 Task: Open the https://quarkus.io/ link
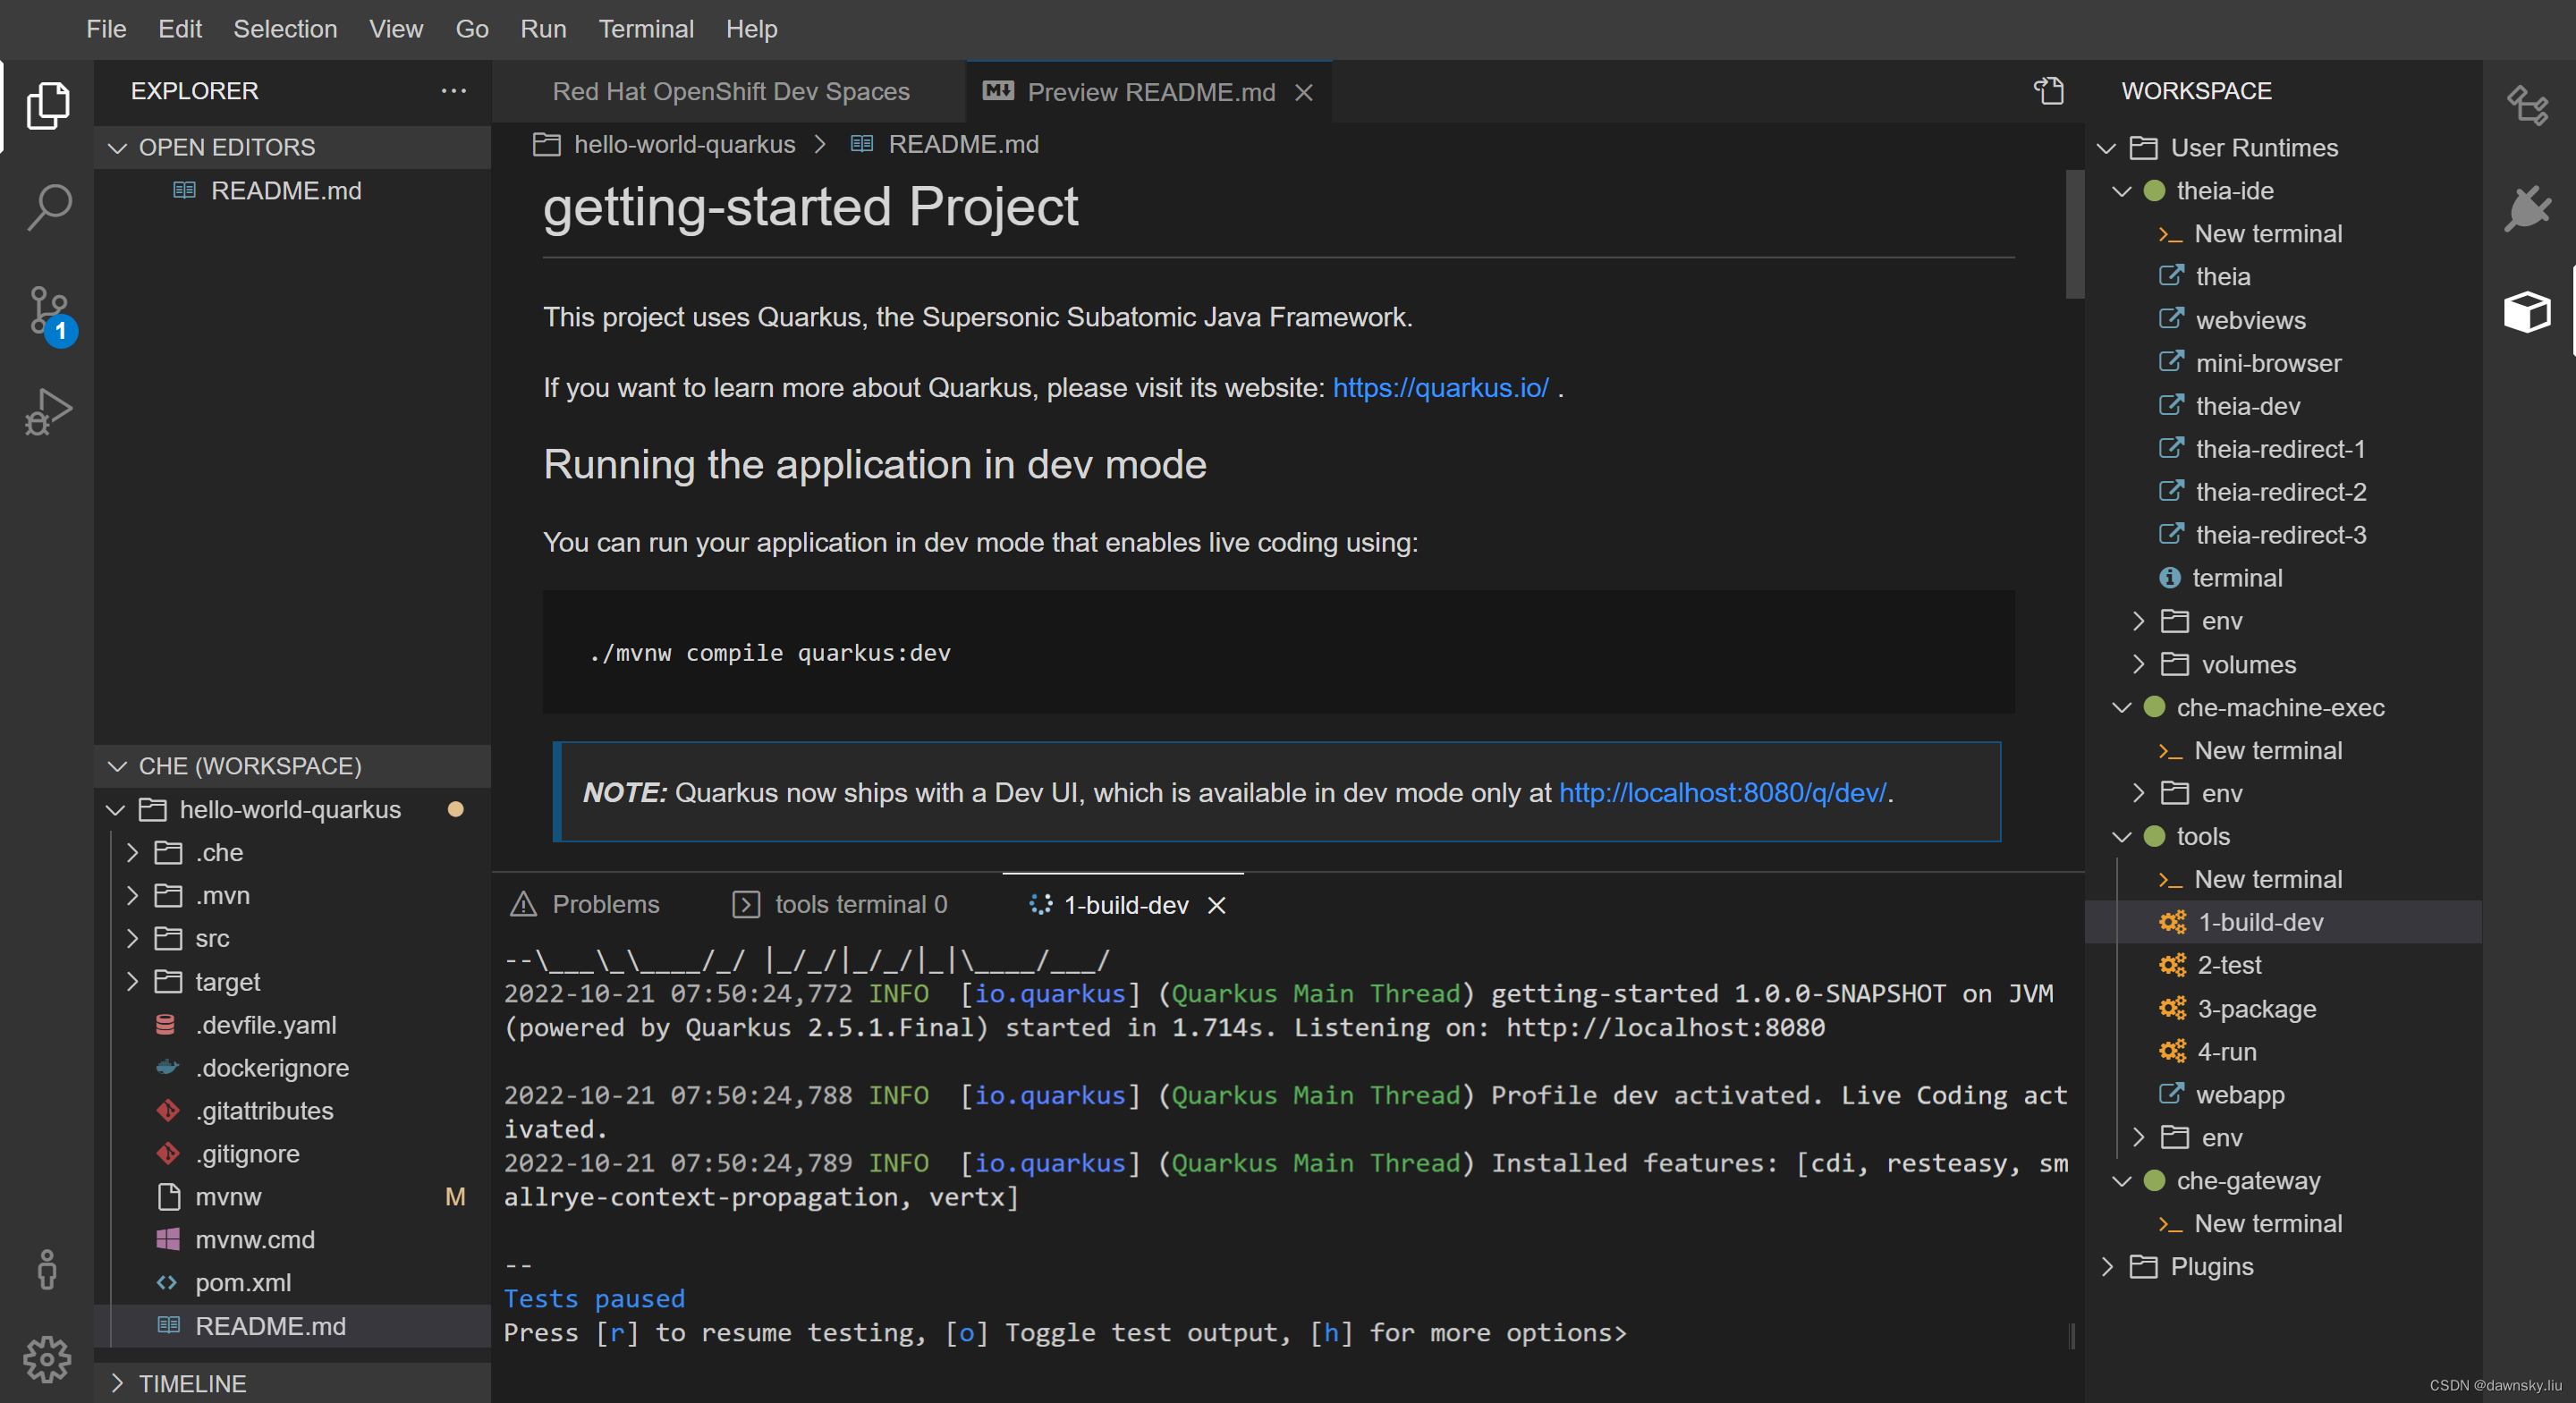pos(1440,387)
